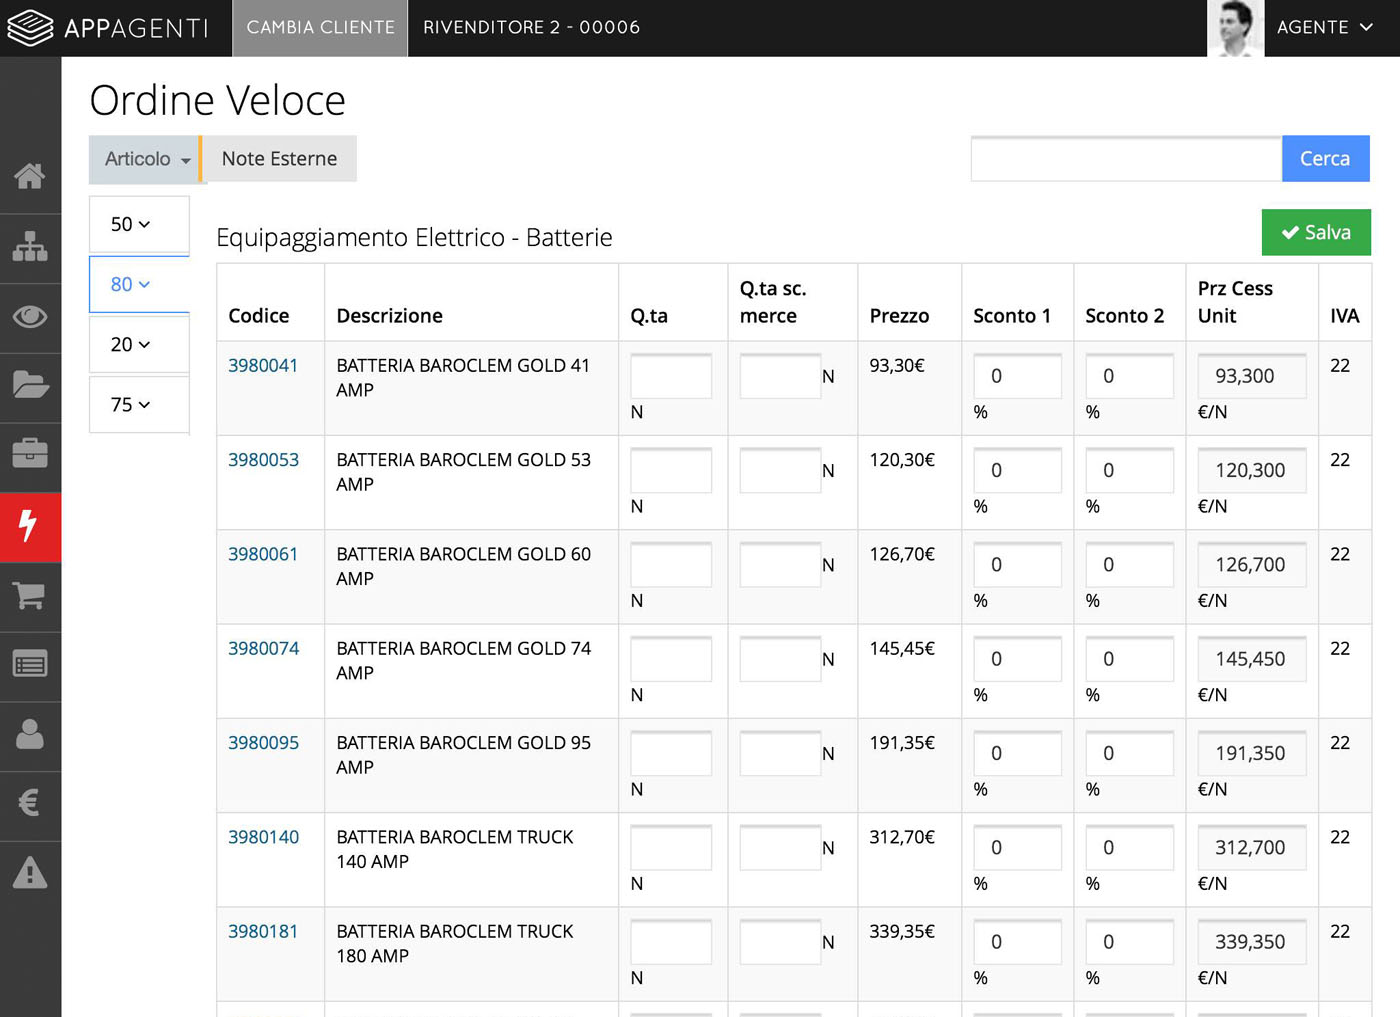Viewport: 1400px width, 1017px height.
Task: Open article code 3980074 link
Action: (263, 649)
